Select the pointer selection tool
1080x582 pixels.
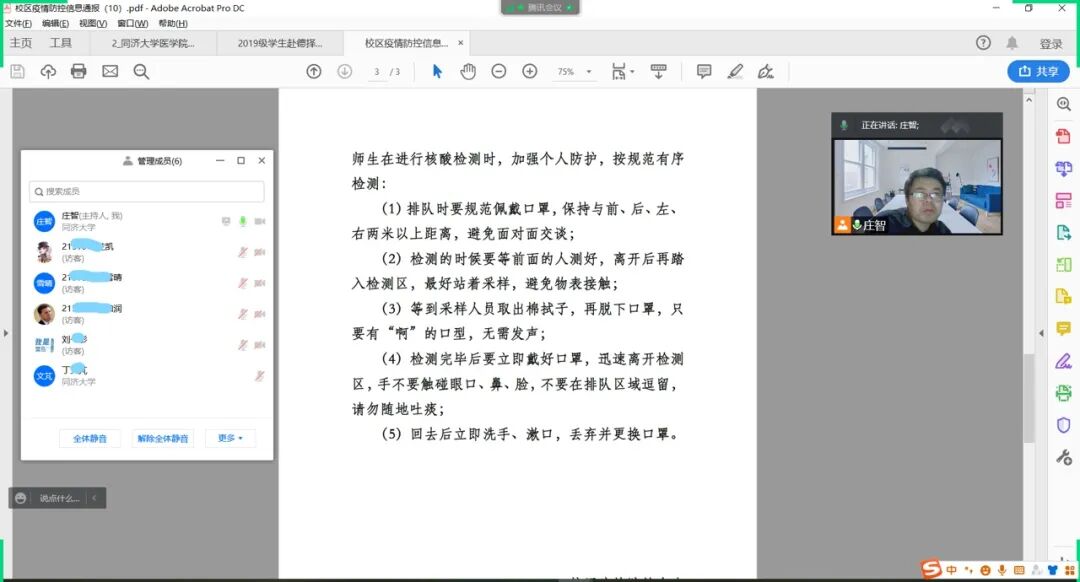(x=436, y=71)
